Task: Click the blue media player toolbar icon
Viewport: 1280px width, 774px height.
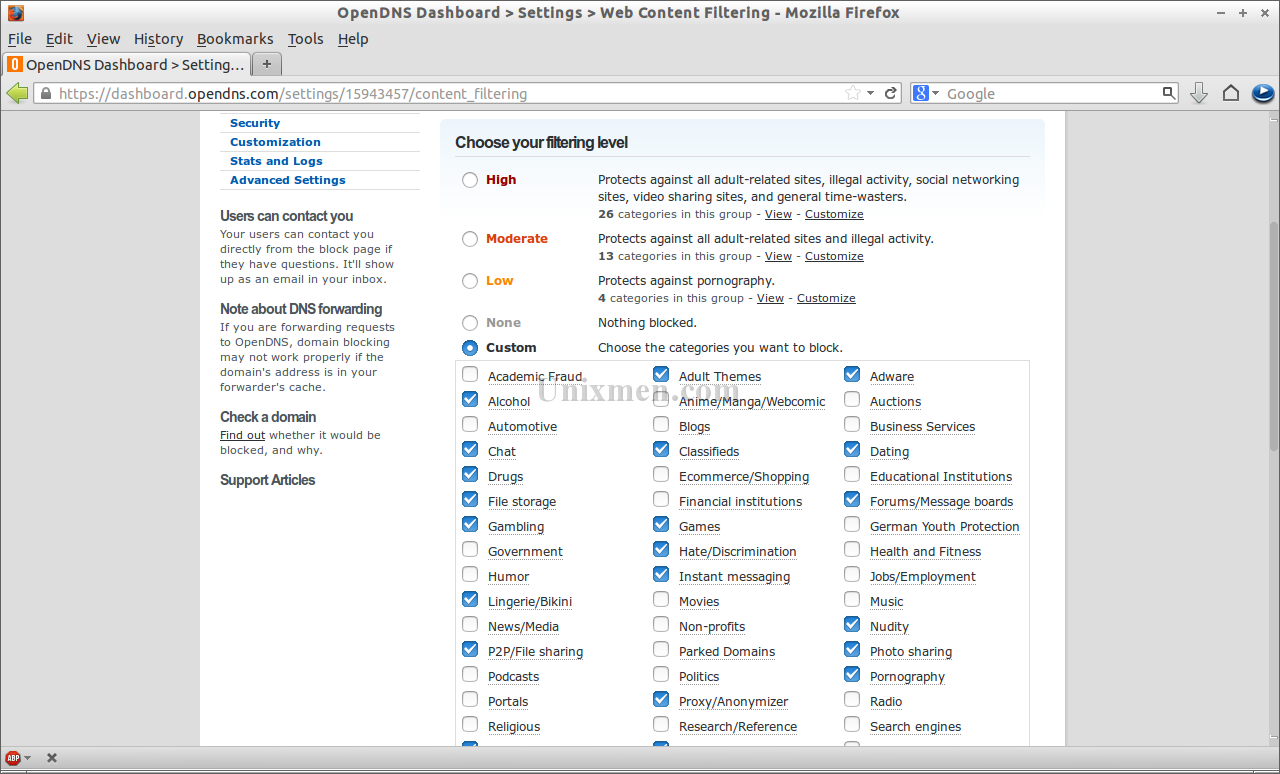Action: click(1263, 93)
